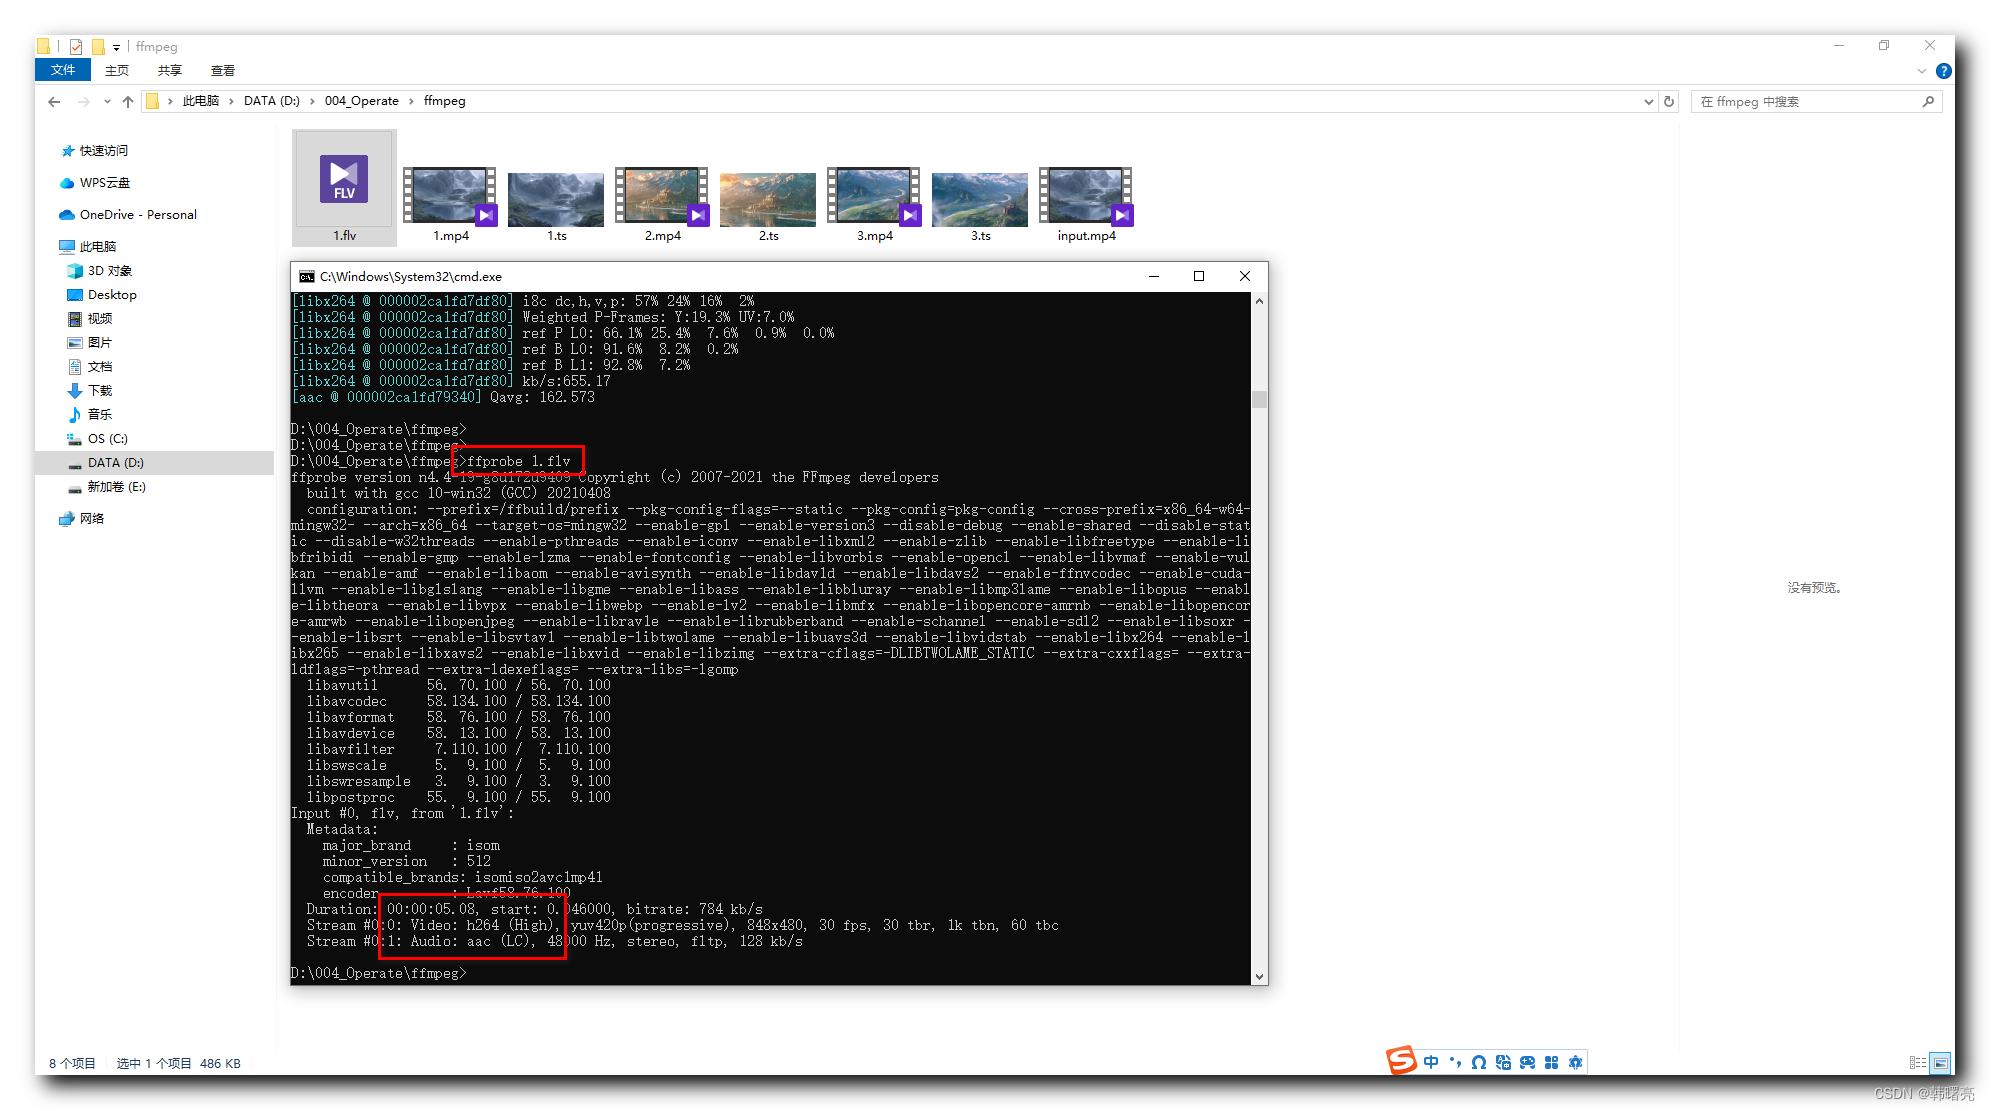Select DATA (D:) in navigation pane

(x=115, y=463)
